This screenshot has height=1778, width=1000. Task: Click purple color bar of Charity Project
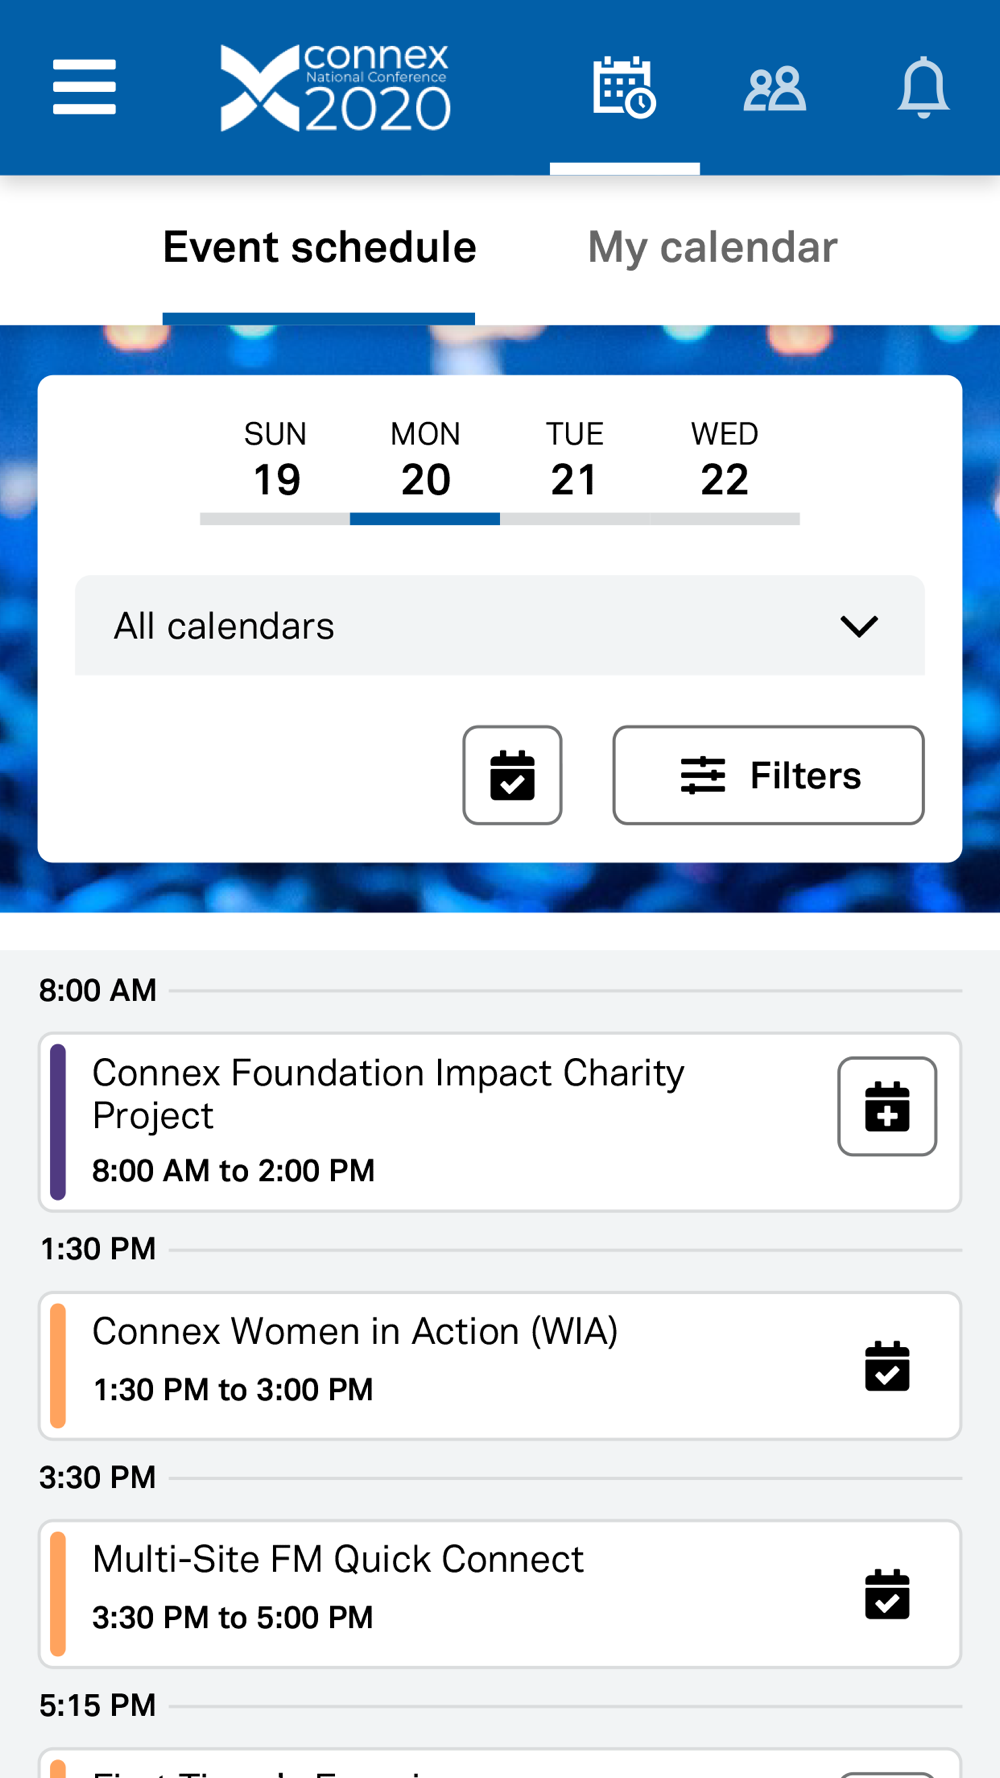58,1122
